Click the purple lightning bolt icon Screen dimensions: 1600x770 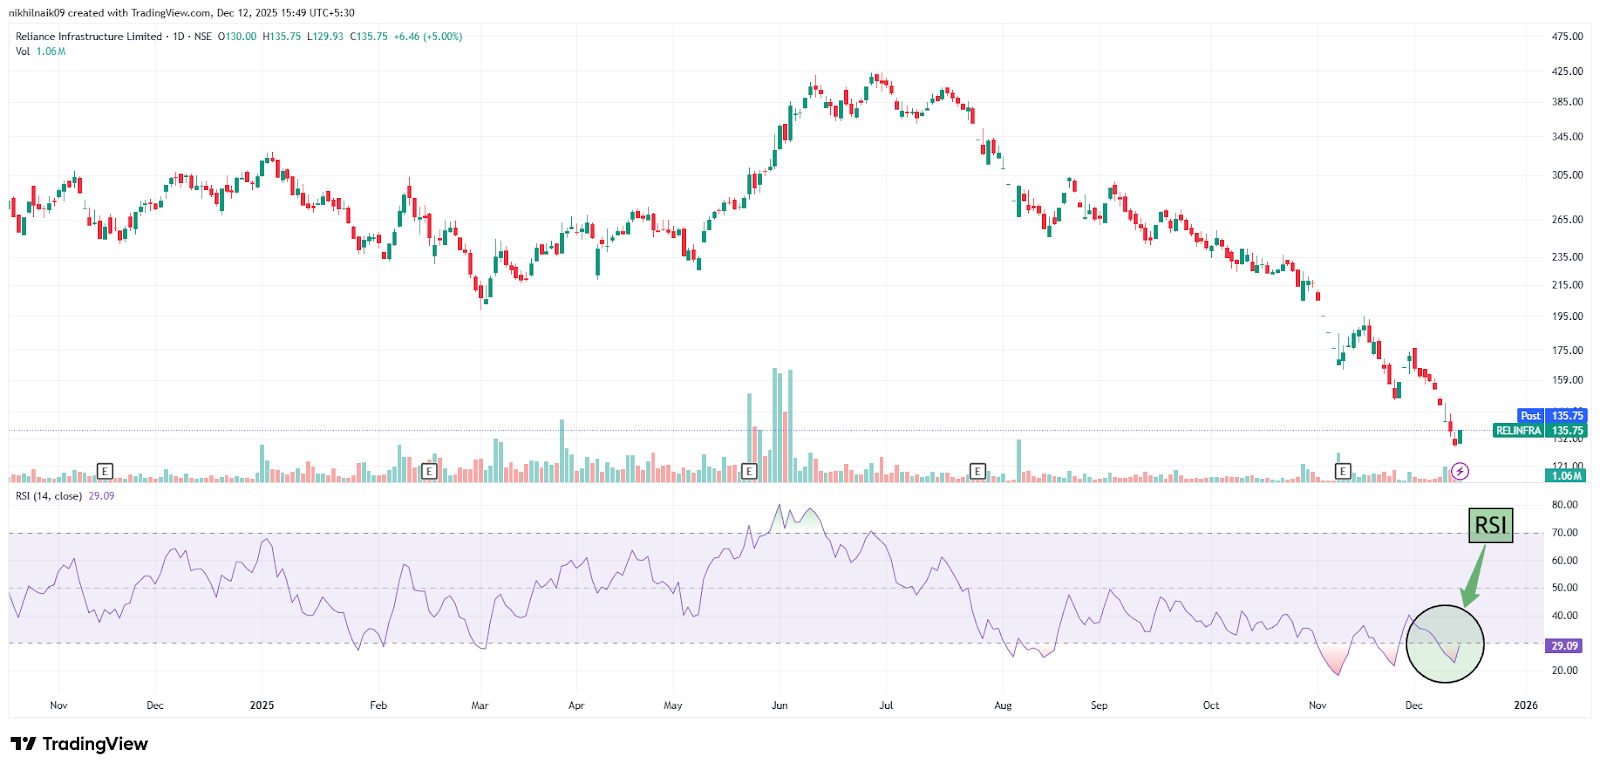click(x=1460, y=471)
